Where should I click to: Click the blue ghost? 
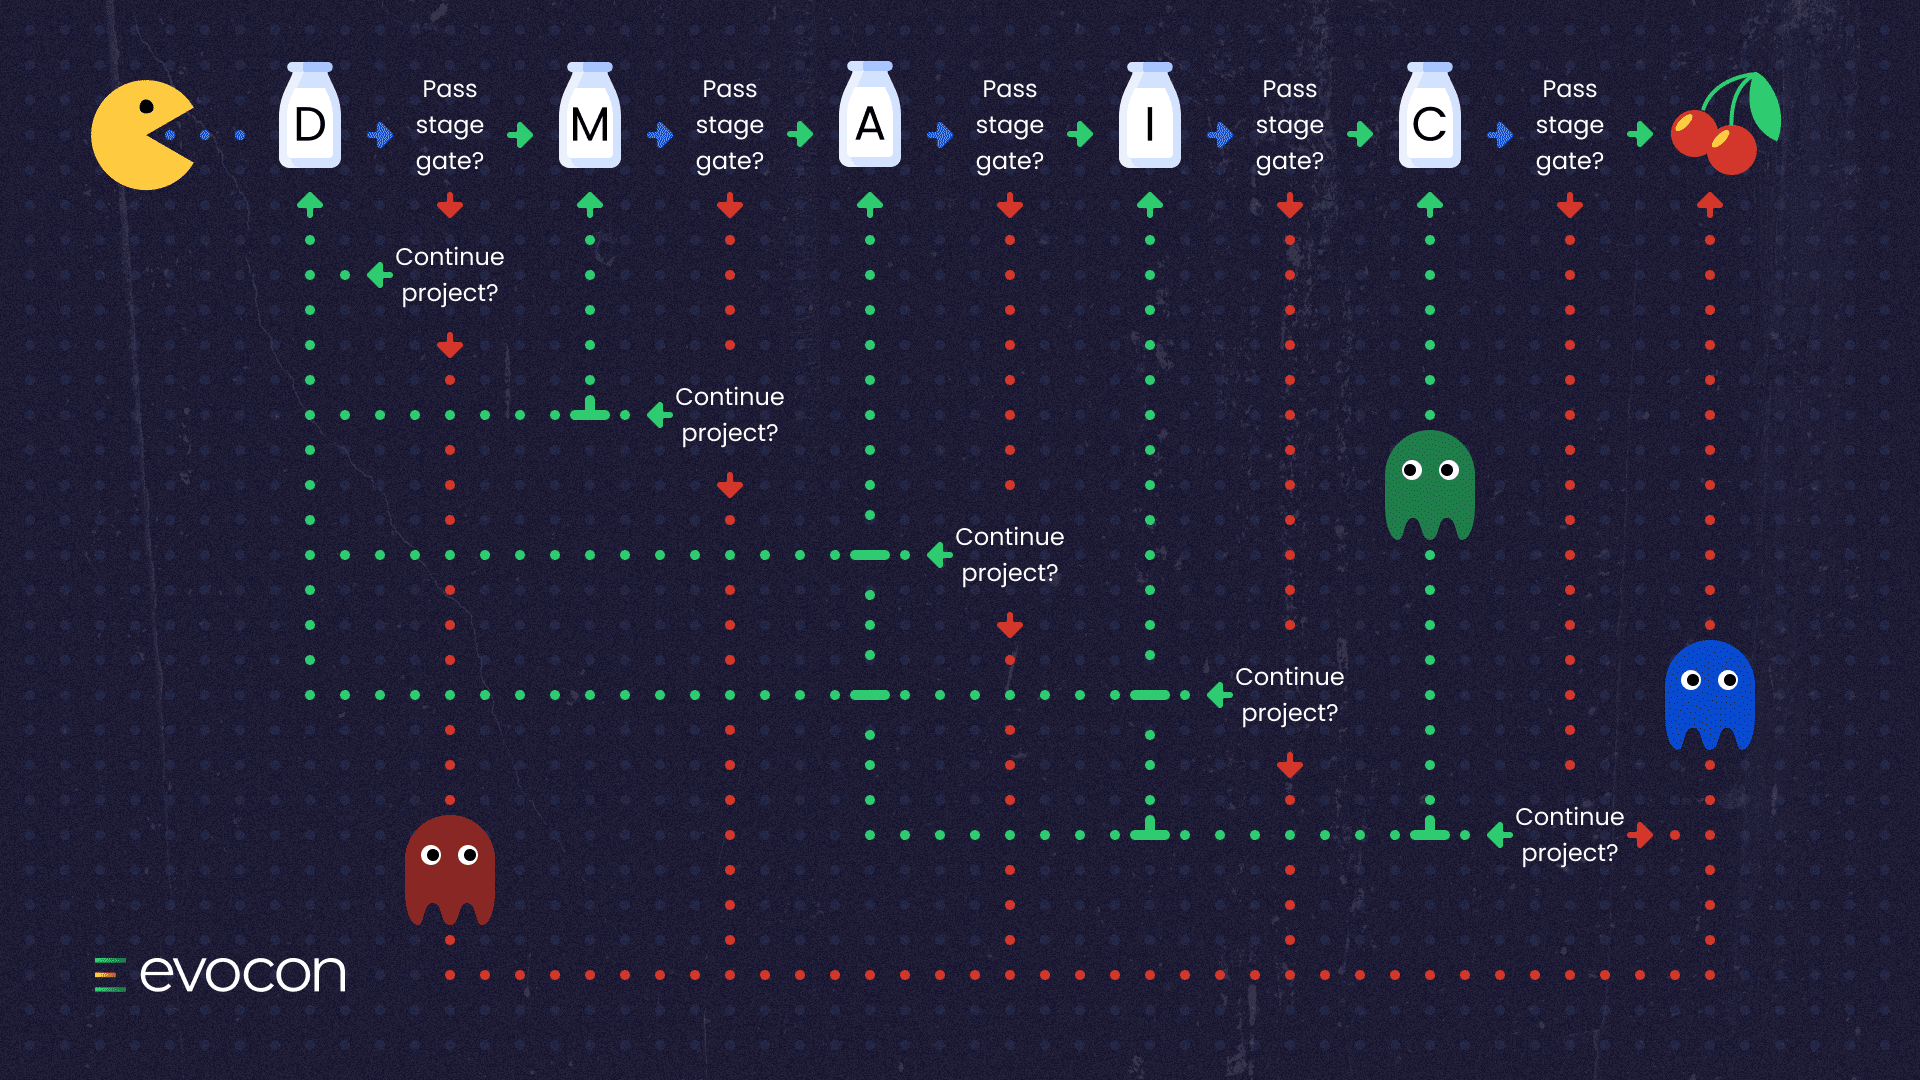tap(1710, 695)
